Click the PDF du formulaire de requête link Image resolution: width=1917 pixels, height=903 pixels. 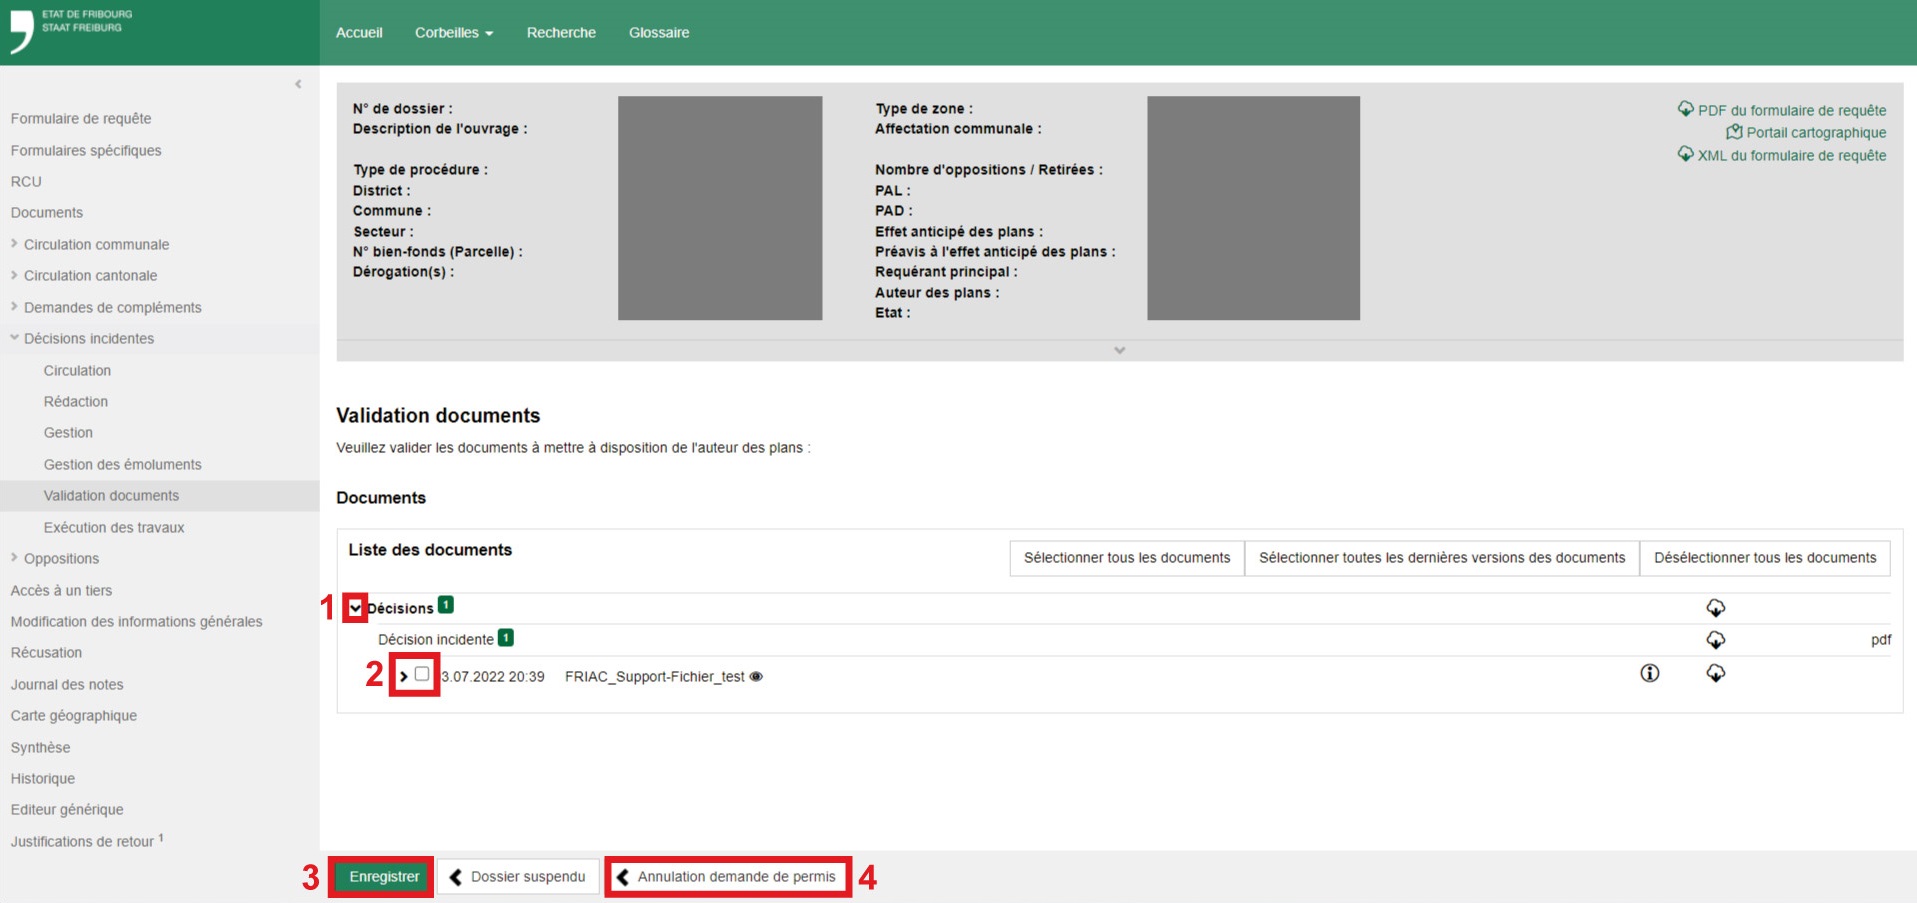pos(1790,110)
